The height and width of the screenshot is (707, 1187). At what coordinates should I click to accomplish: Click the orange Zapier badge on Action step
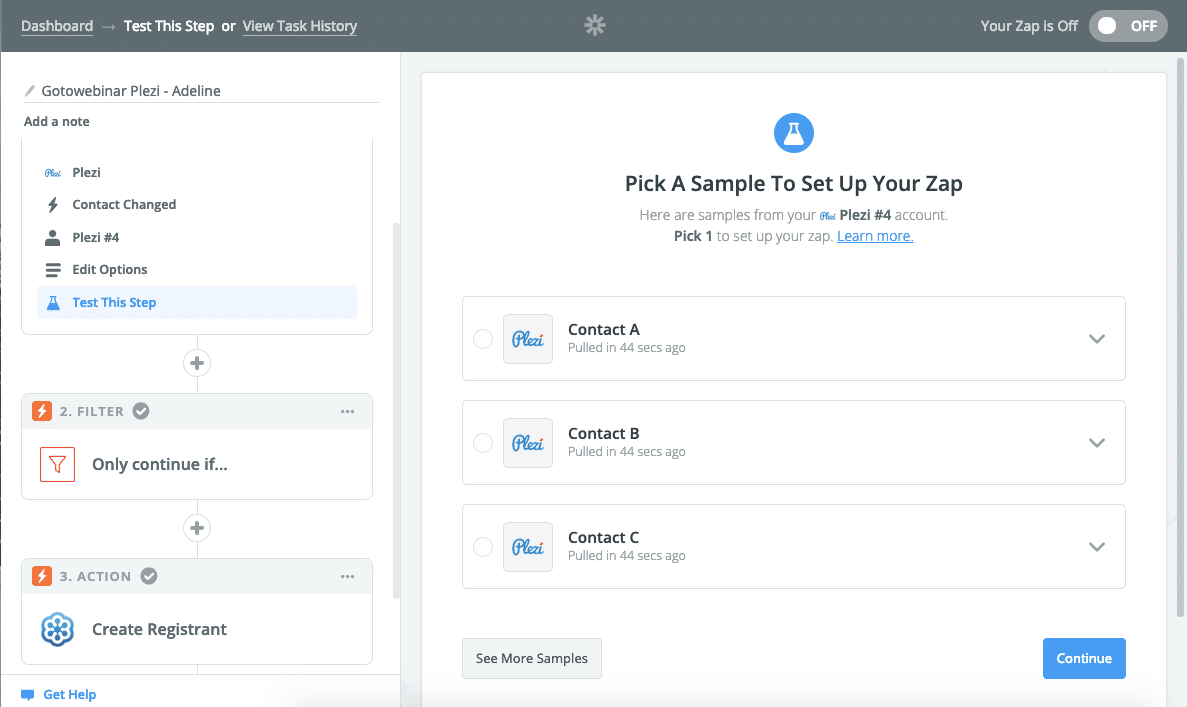click(42, 576)
